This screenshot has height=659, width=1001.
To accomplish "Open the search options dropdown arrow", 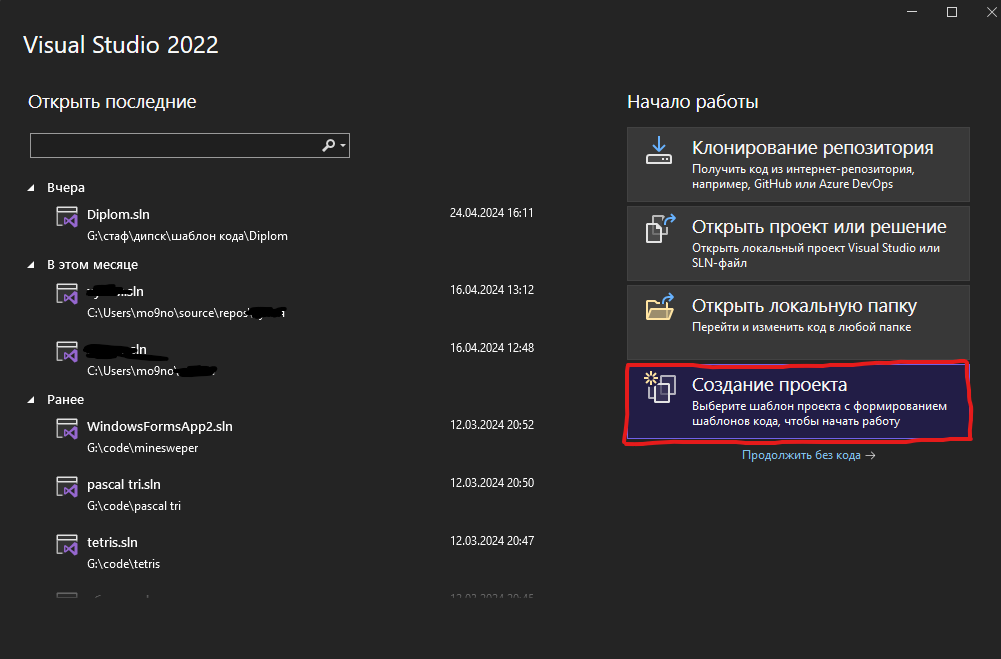I will coord(343,146).
